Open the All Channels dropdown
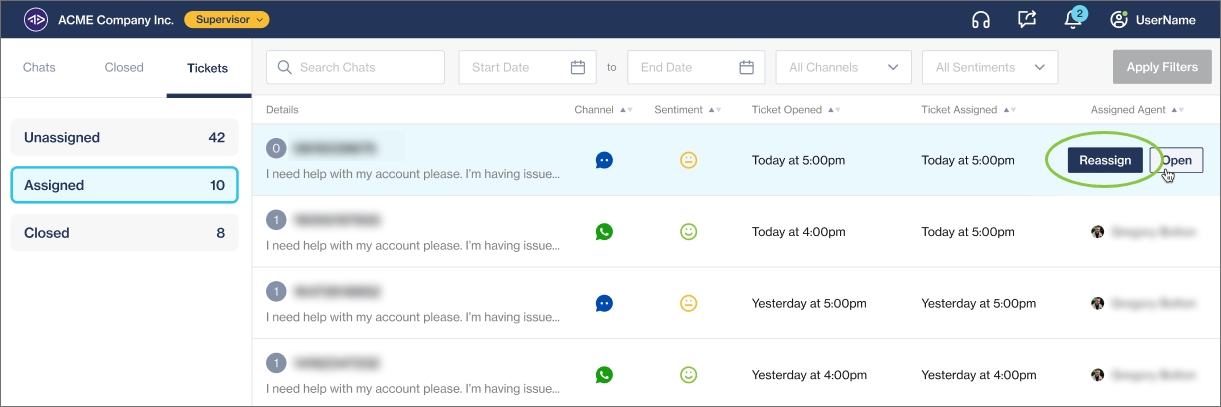Viewport: 1221px width, 407px height. click(x=843, y=68)
